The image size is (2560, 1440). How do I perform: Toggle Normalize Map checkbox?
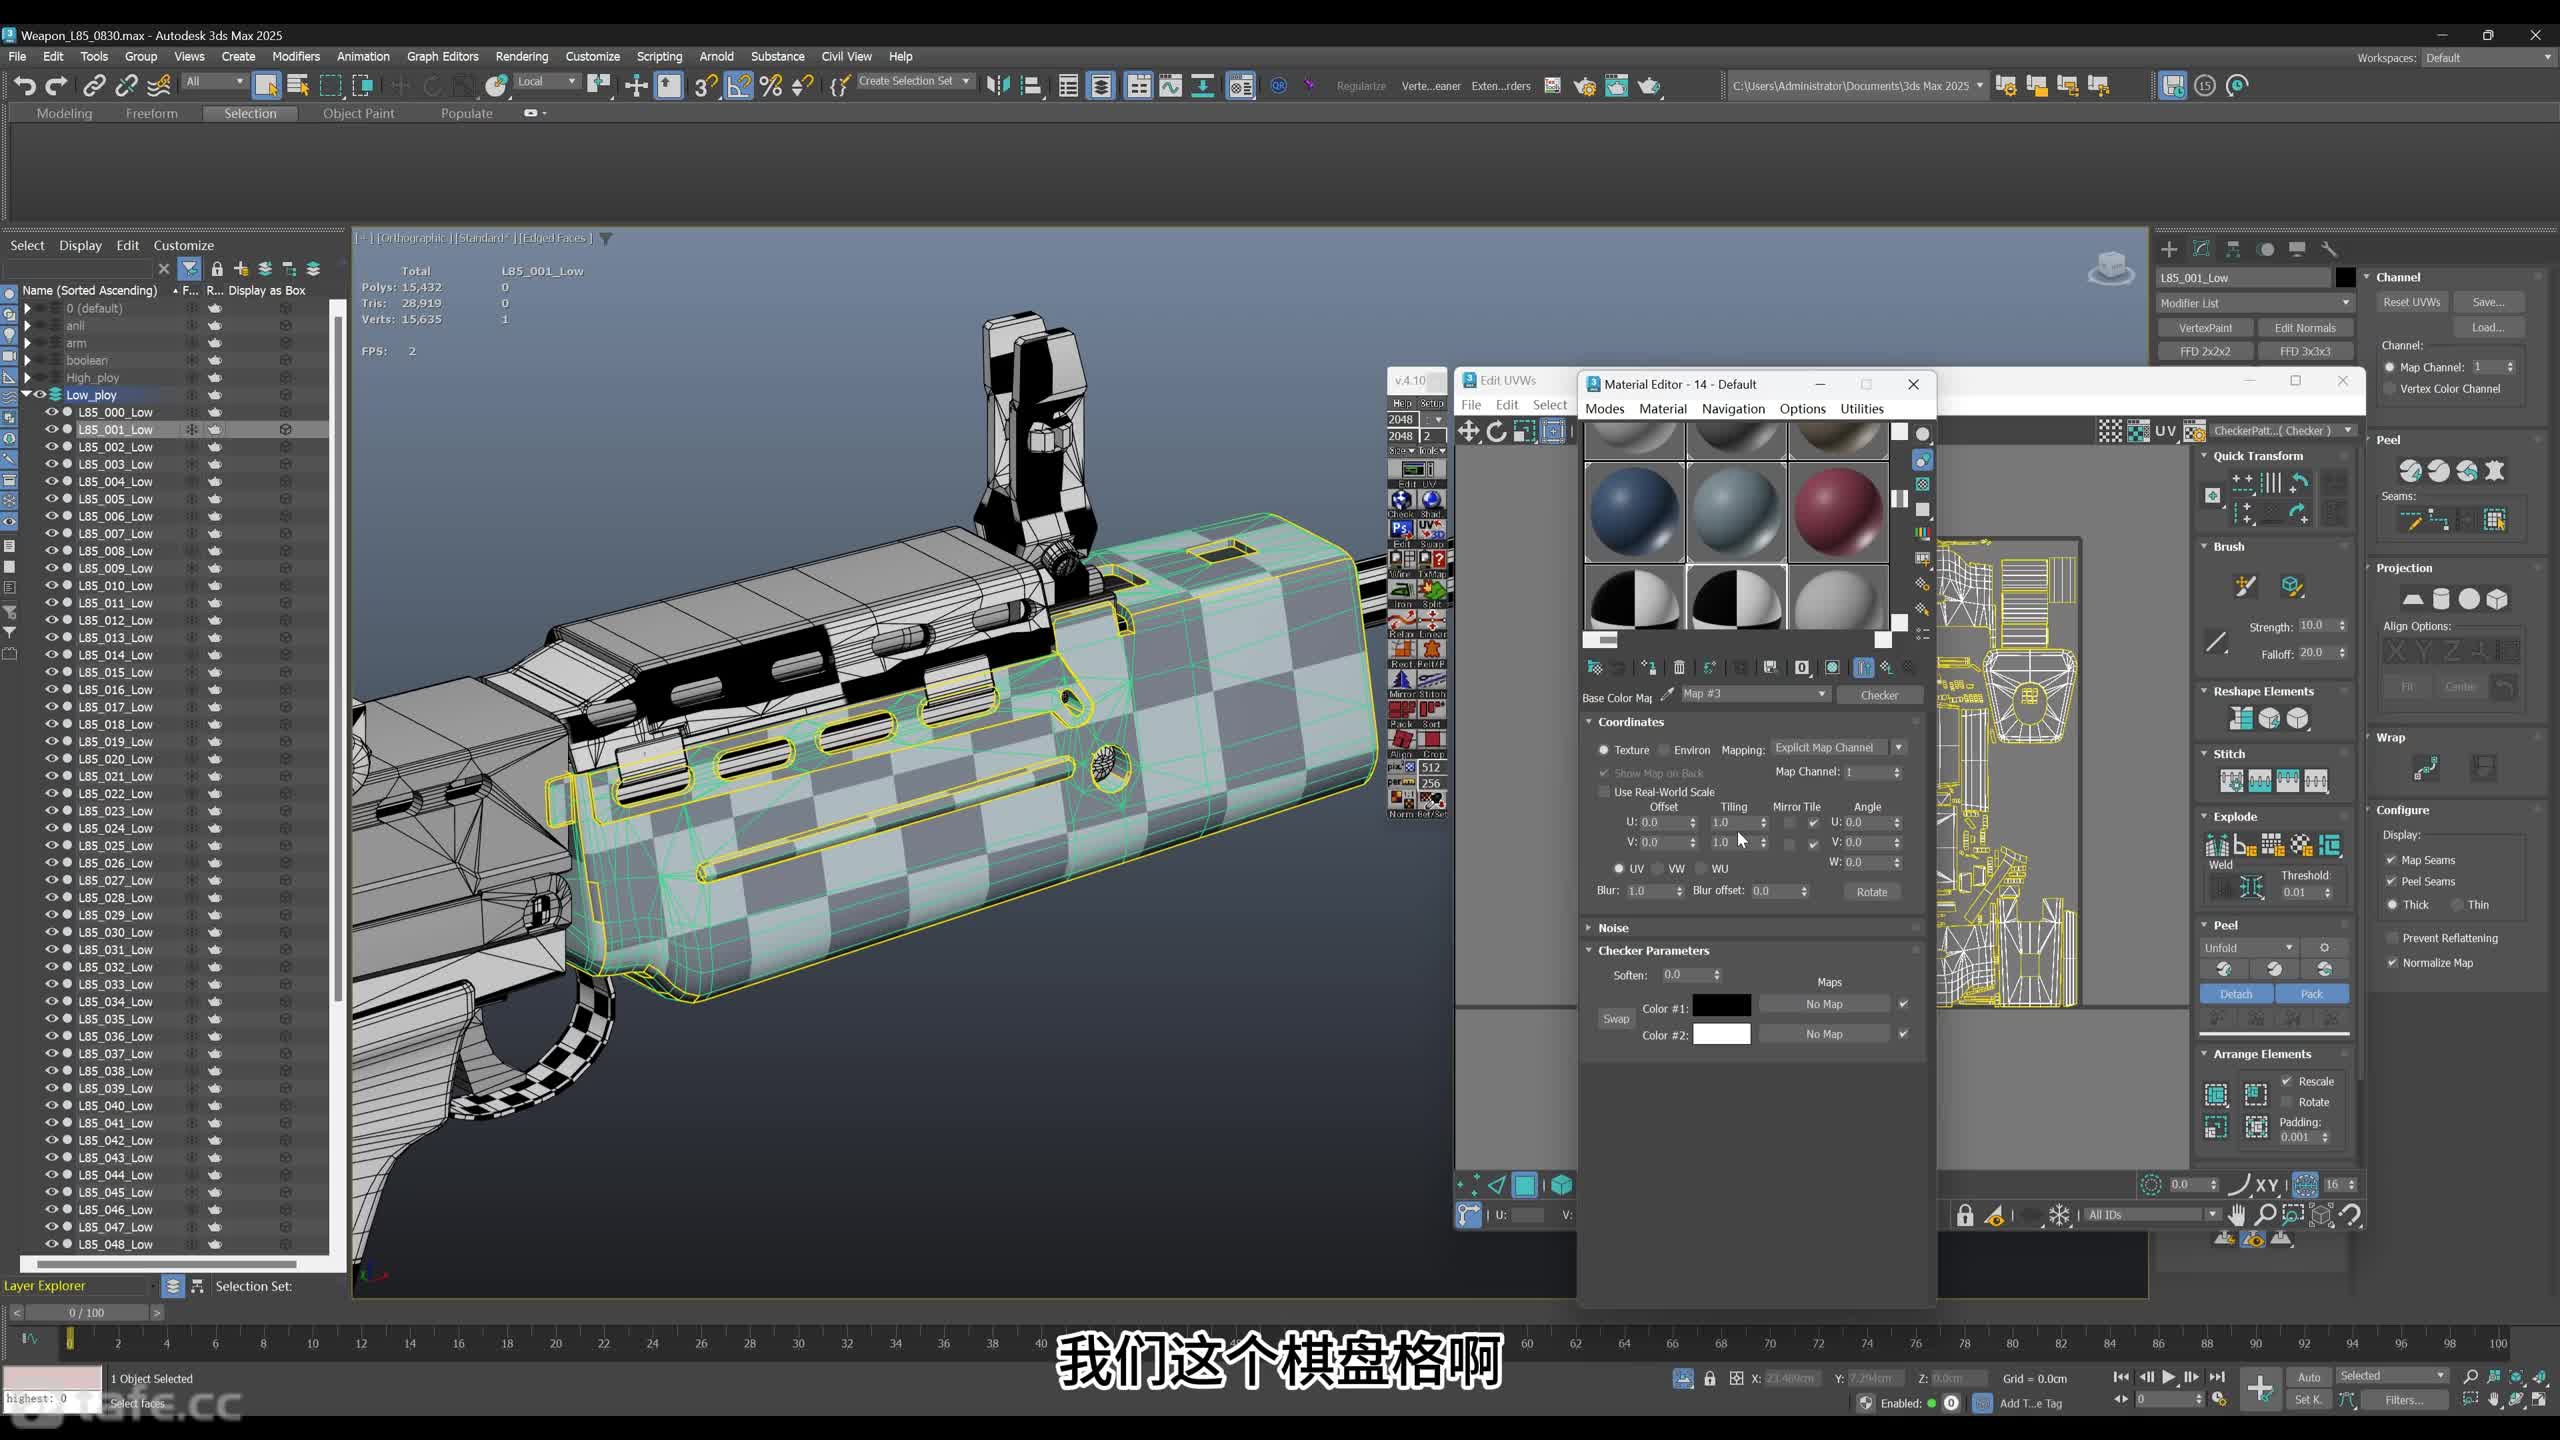click(2391, 963)
